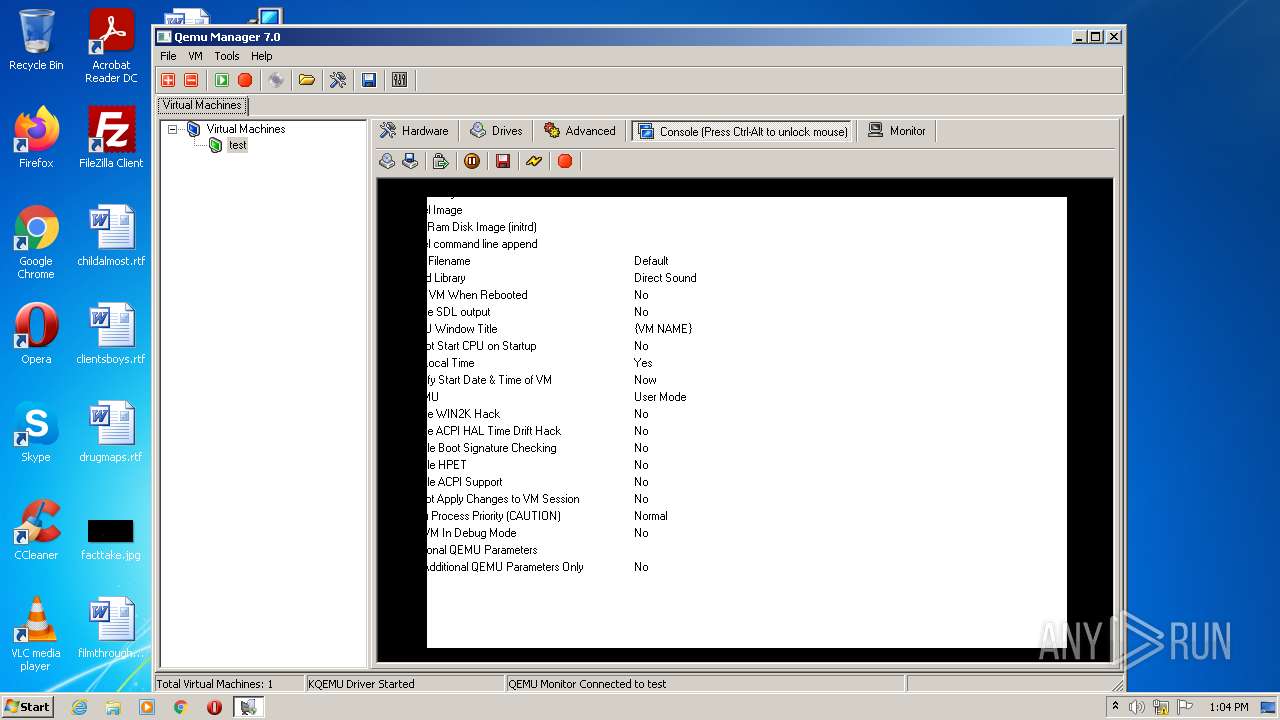Click the Boot Signature Checking row
The height and width of the screenshot is (720, 1280).
492,448
